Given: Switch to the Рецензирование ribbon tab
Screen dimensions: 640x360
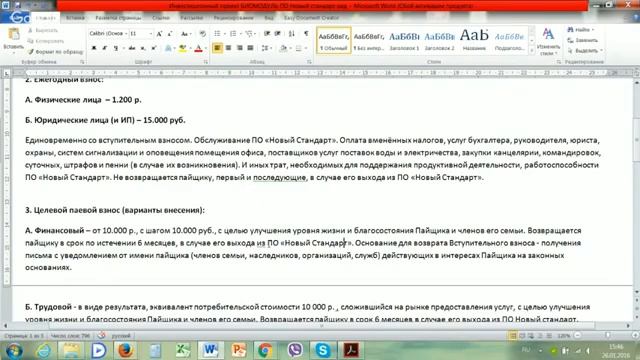Looking at the screenshot, I should (233, 18).
